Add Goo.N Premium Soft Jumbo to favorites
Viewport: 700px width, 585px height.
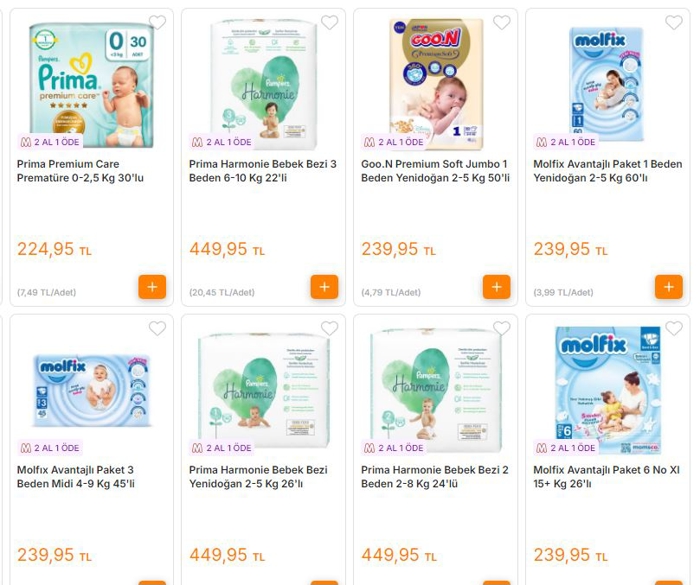(x=501, y=22)
